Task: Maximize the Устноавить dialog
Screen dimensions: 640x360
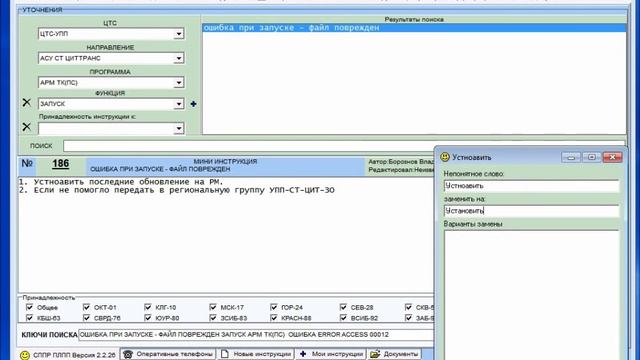Action: [x=591, y=157]
